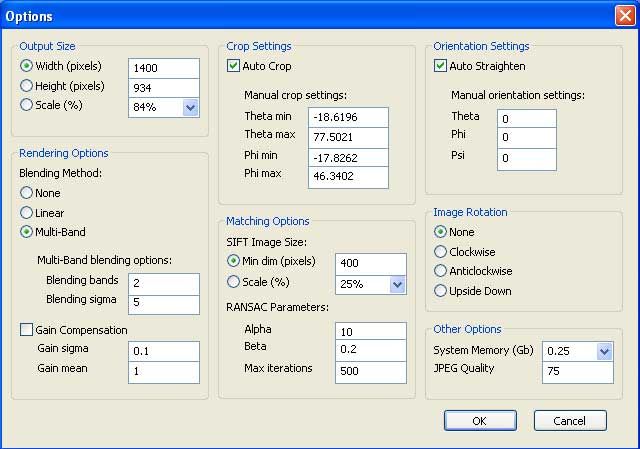Toggle the Auto Straighten checkbox
Viewport: 640px width, 449px height.
441,66
